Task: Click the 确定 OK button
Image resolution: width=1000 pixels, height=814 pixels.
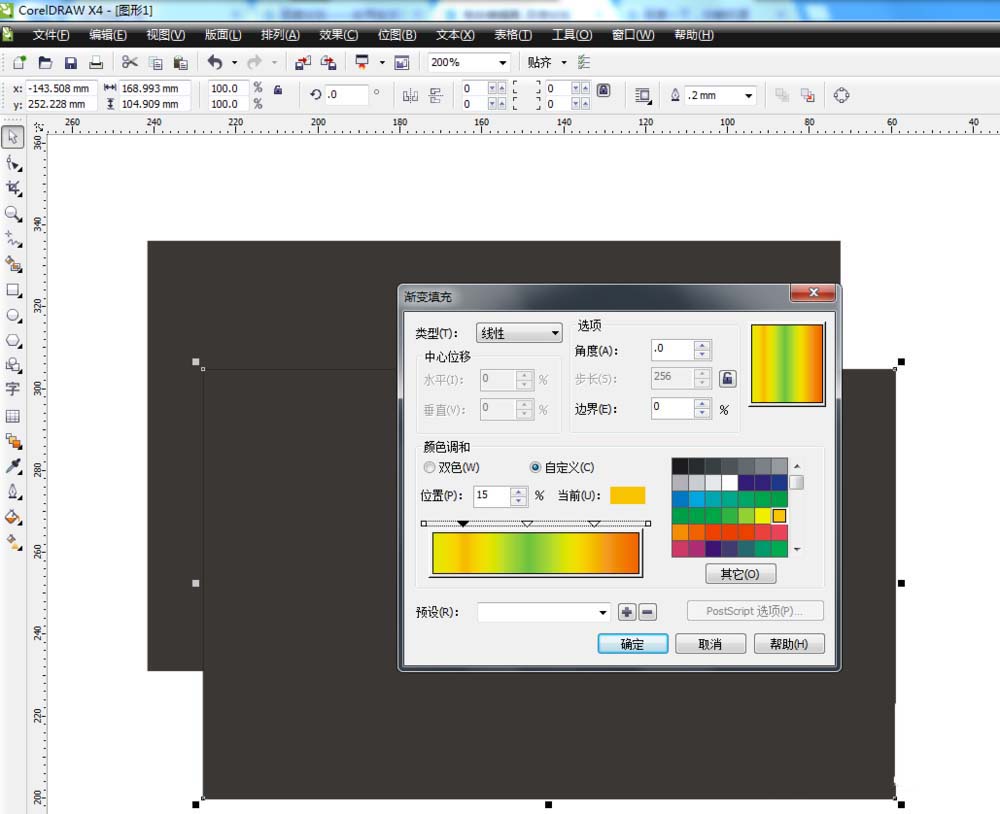Action: pos(632,644)
